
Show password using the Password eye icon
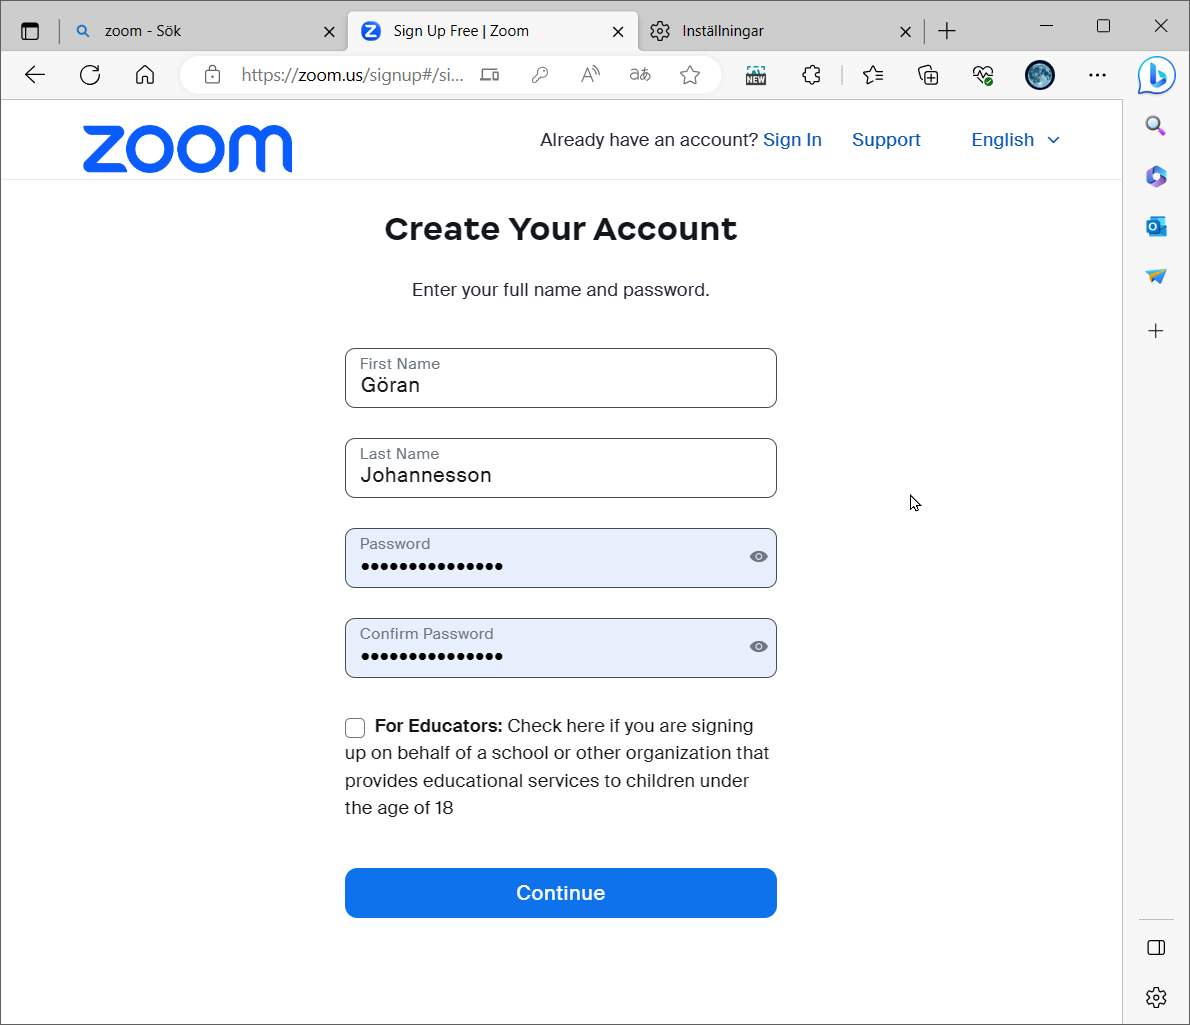click(759, 557)
